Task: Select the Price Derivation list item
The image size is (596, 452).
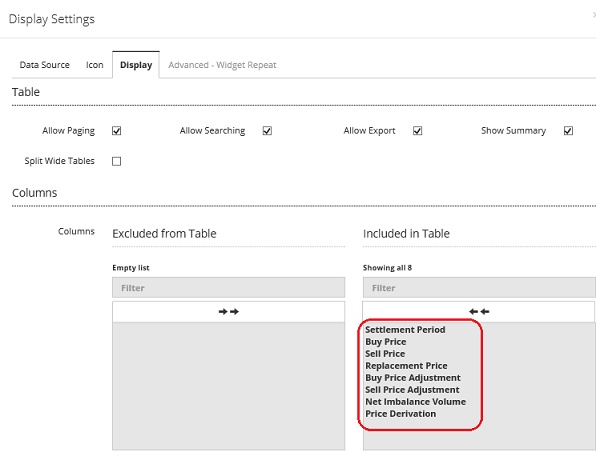Action: coord(401,414)
